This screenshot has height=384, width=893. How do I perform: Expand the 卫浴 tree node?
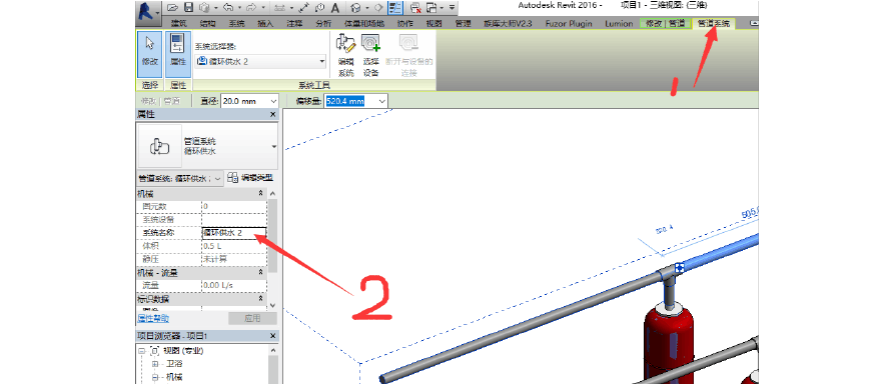tap(155, 364)
